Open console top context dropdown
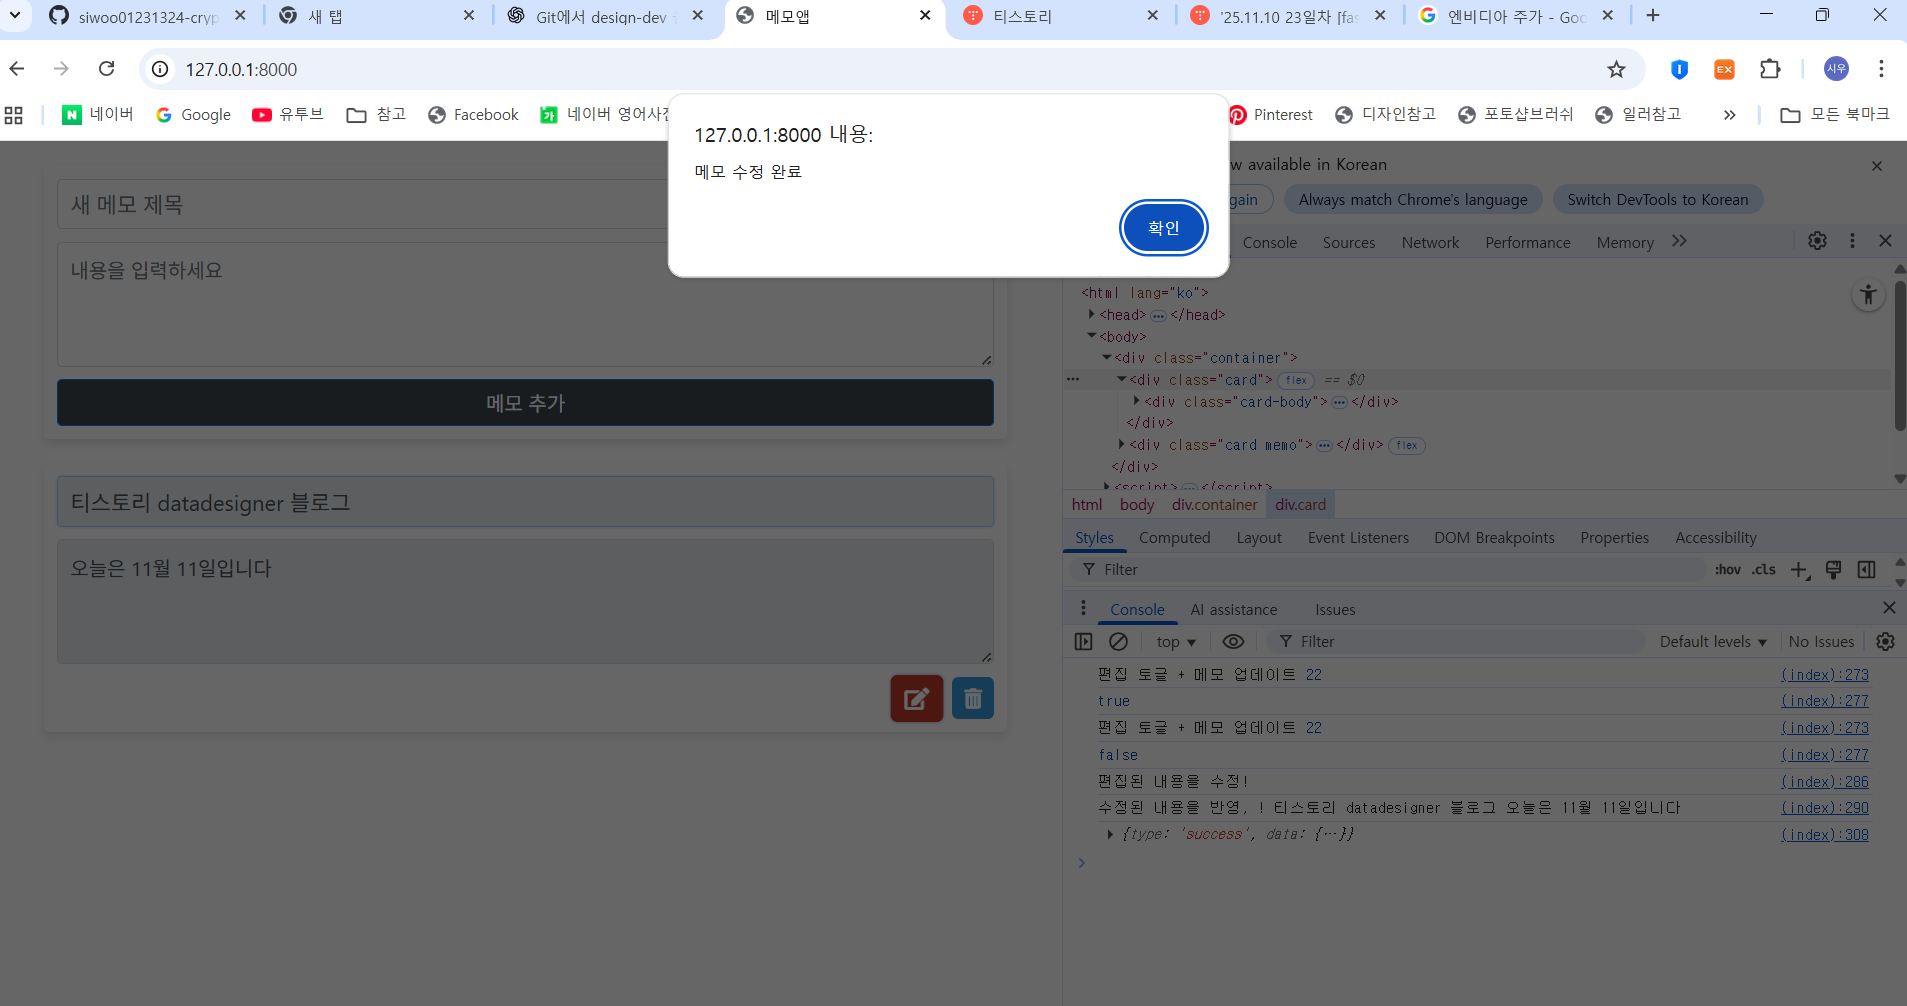The height and width of the screenshot is (1006, 1907). (x=1176, y=642)
